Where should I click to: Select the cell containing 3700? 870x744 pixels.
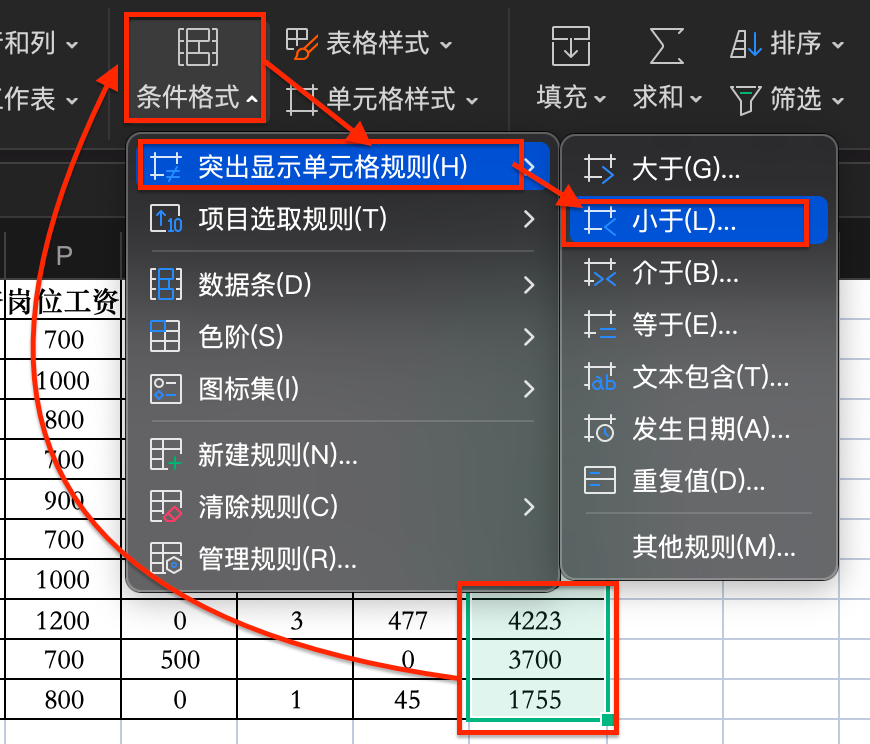tap(535, 660)
